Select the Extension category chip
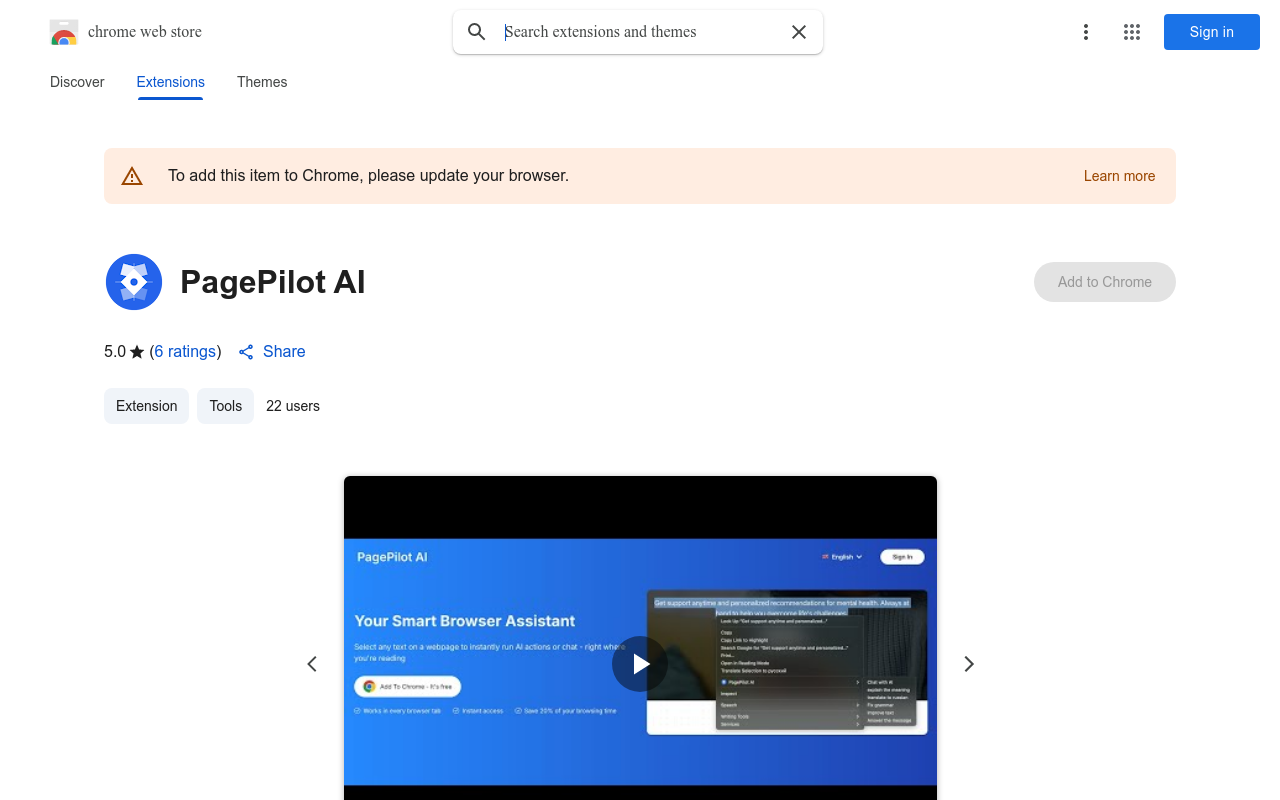Viewport: 1280px width, 800px height. (146, 406)
